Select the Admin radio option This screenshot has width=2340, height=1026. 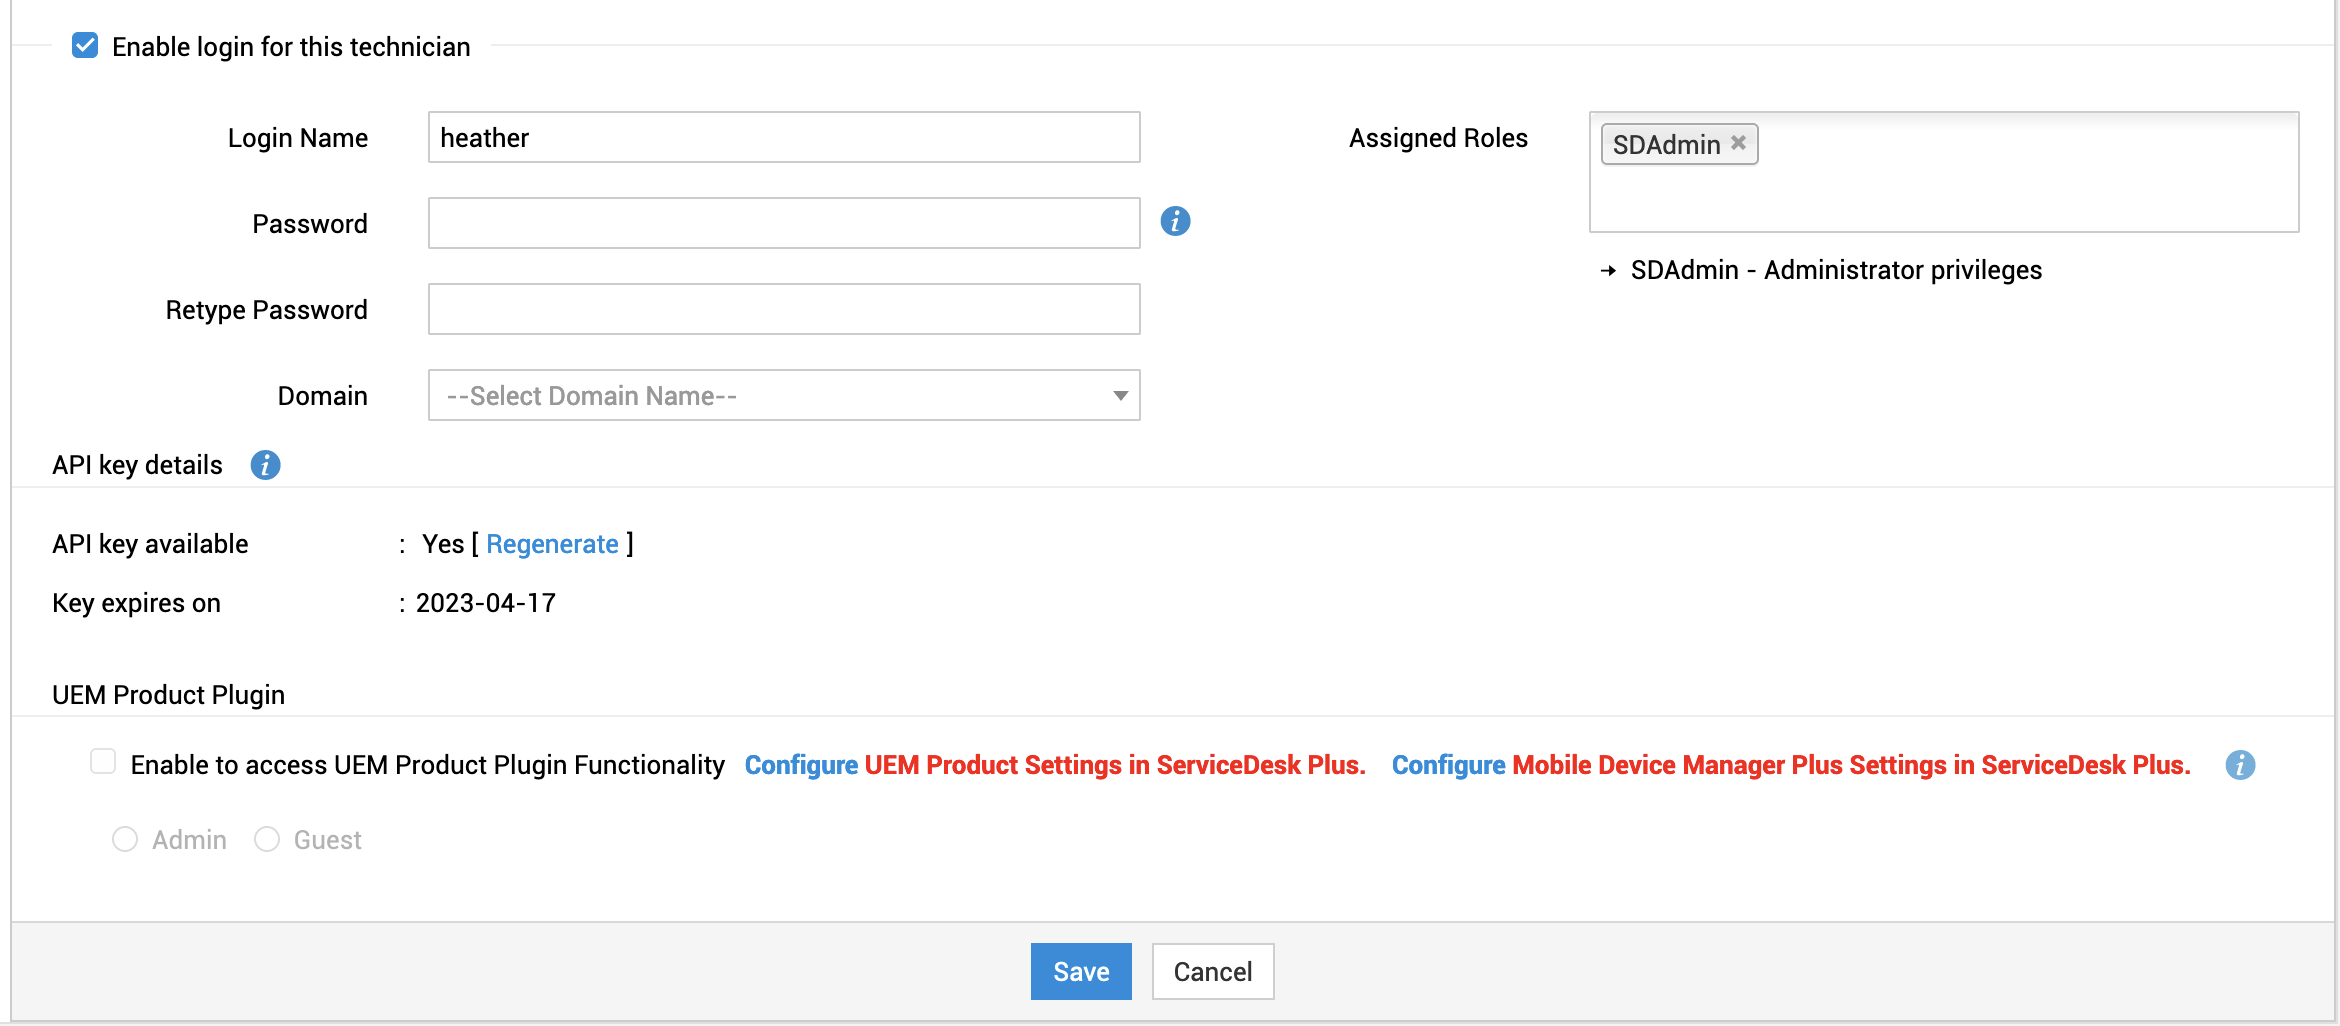click(125, 839)
